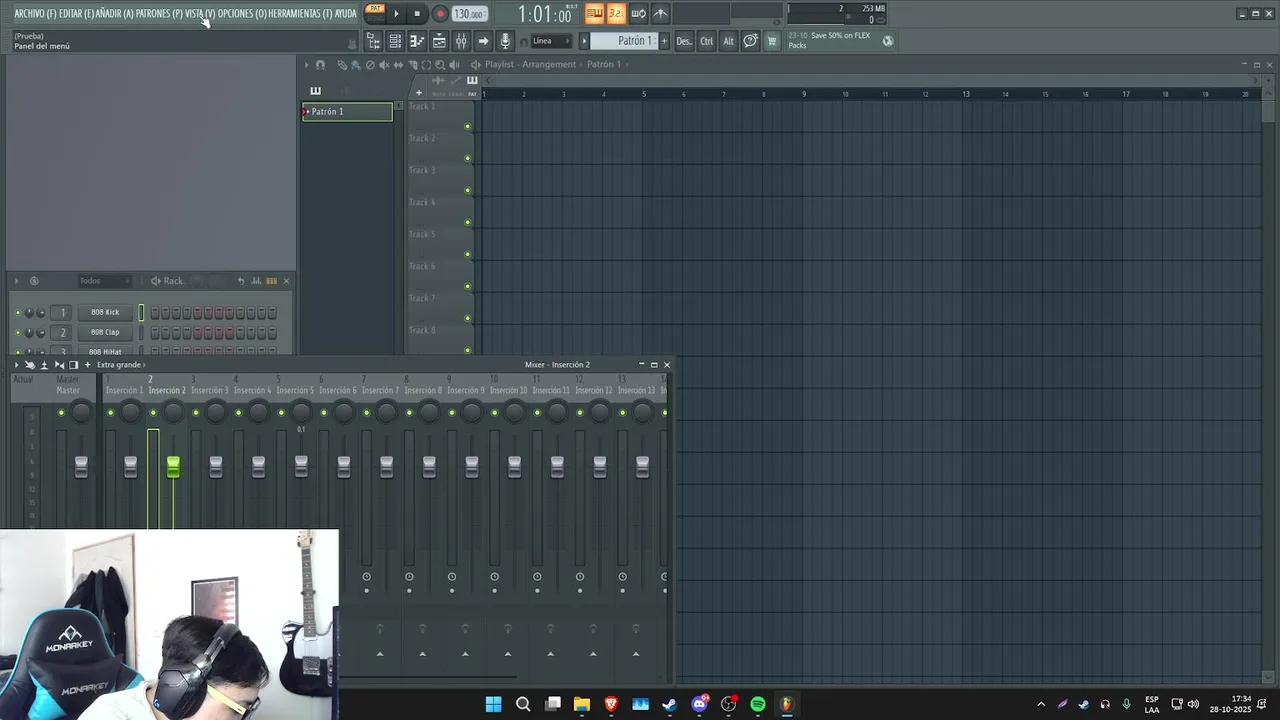Open Extra grande mixer layout dropdown

point(120,365)
